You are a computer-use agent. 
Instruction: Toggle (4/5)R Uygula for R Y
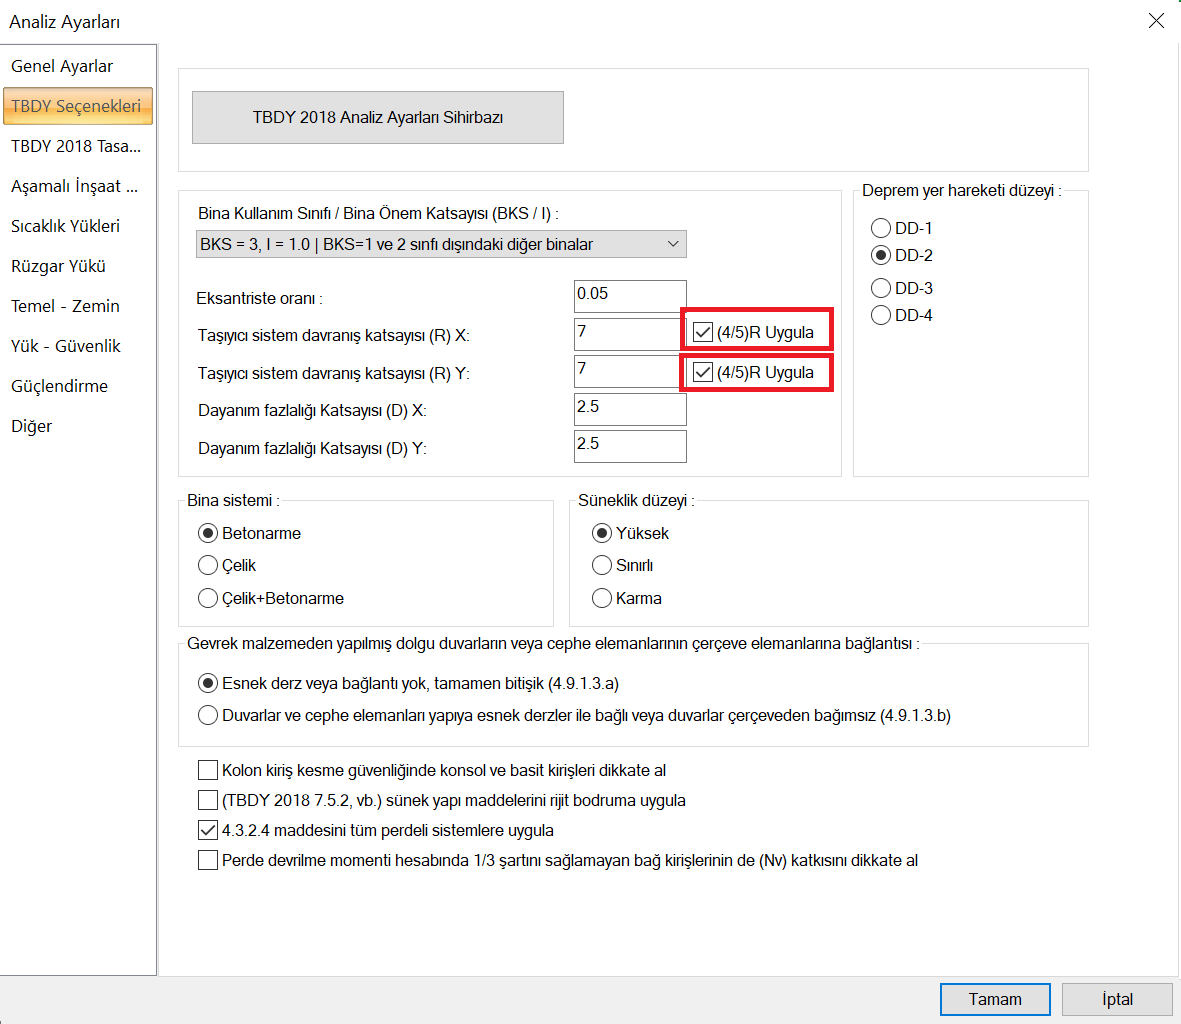[x=703, y=373]
